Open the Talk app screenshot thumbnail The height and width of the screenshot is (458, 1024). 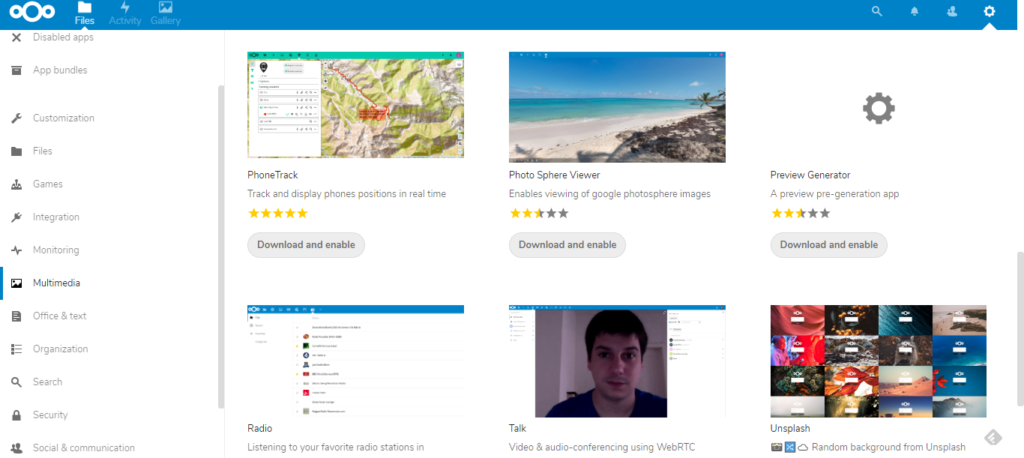point(617,361)
